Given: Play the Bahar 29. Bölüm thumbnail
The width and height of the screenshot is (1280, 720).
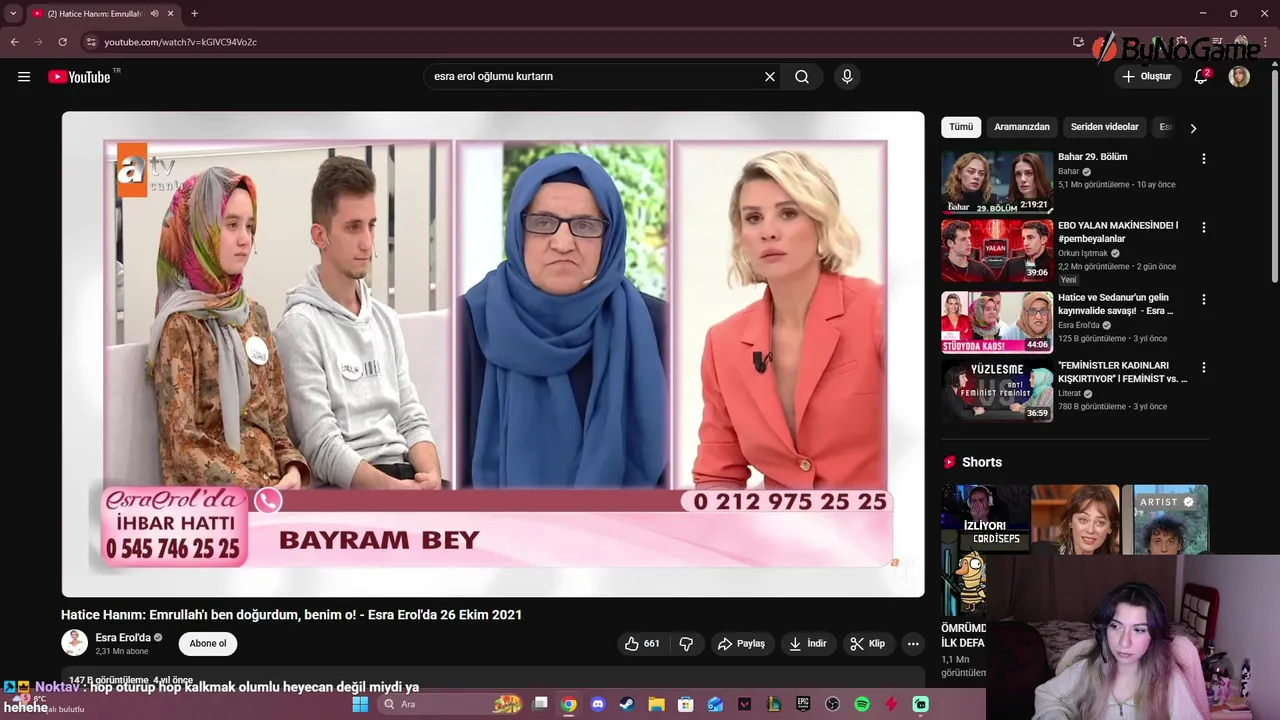Looking at the screenshot, I should click(x=997, y=182).
